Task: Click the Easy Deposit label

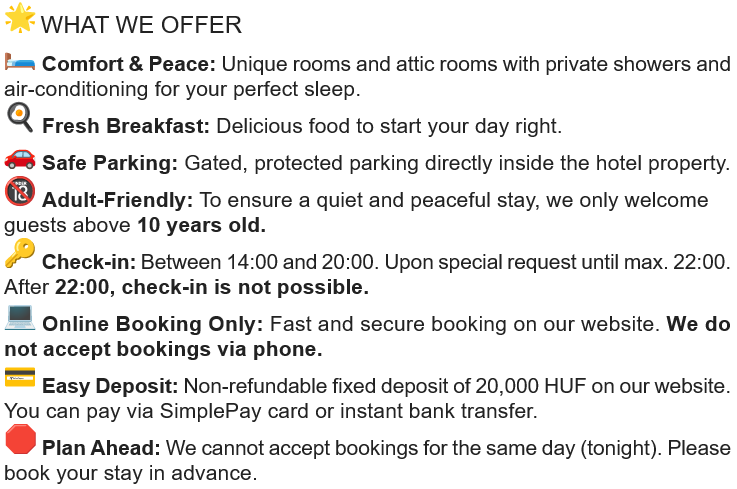Action: tap(110, 386)
